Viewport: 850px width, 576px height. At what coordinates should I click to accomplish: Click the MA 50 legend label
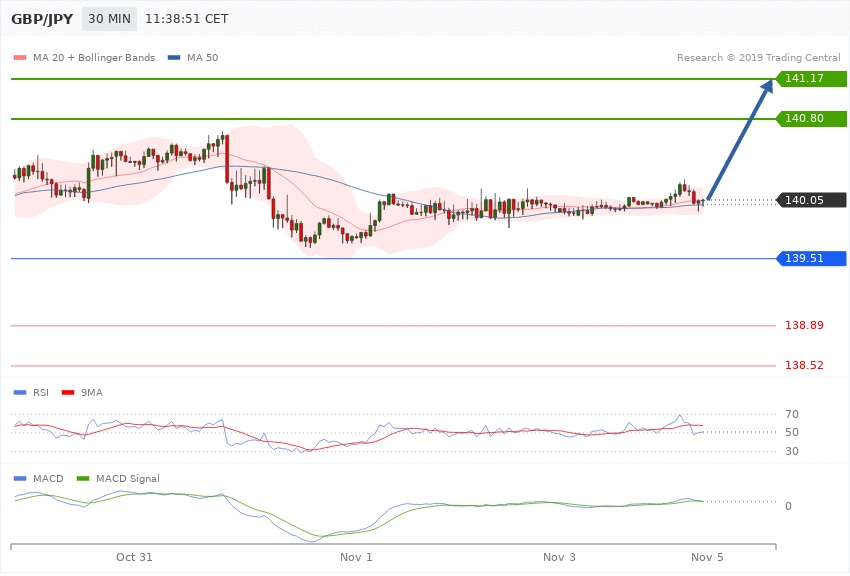[202, 57]
